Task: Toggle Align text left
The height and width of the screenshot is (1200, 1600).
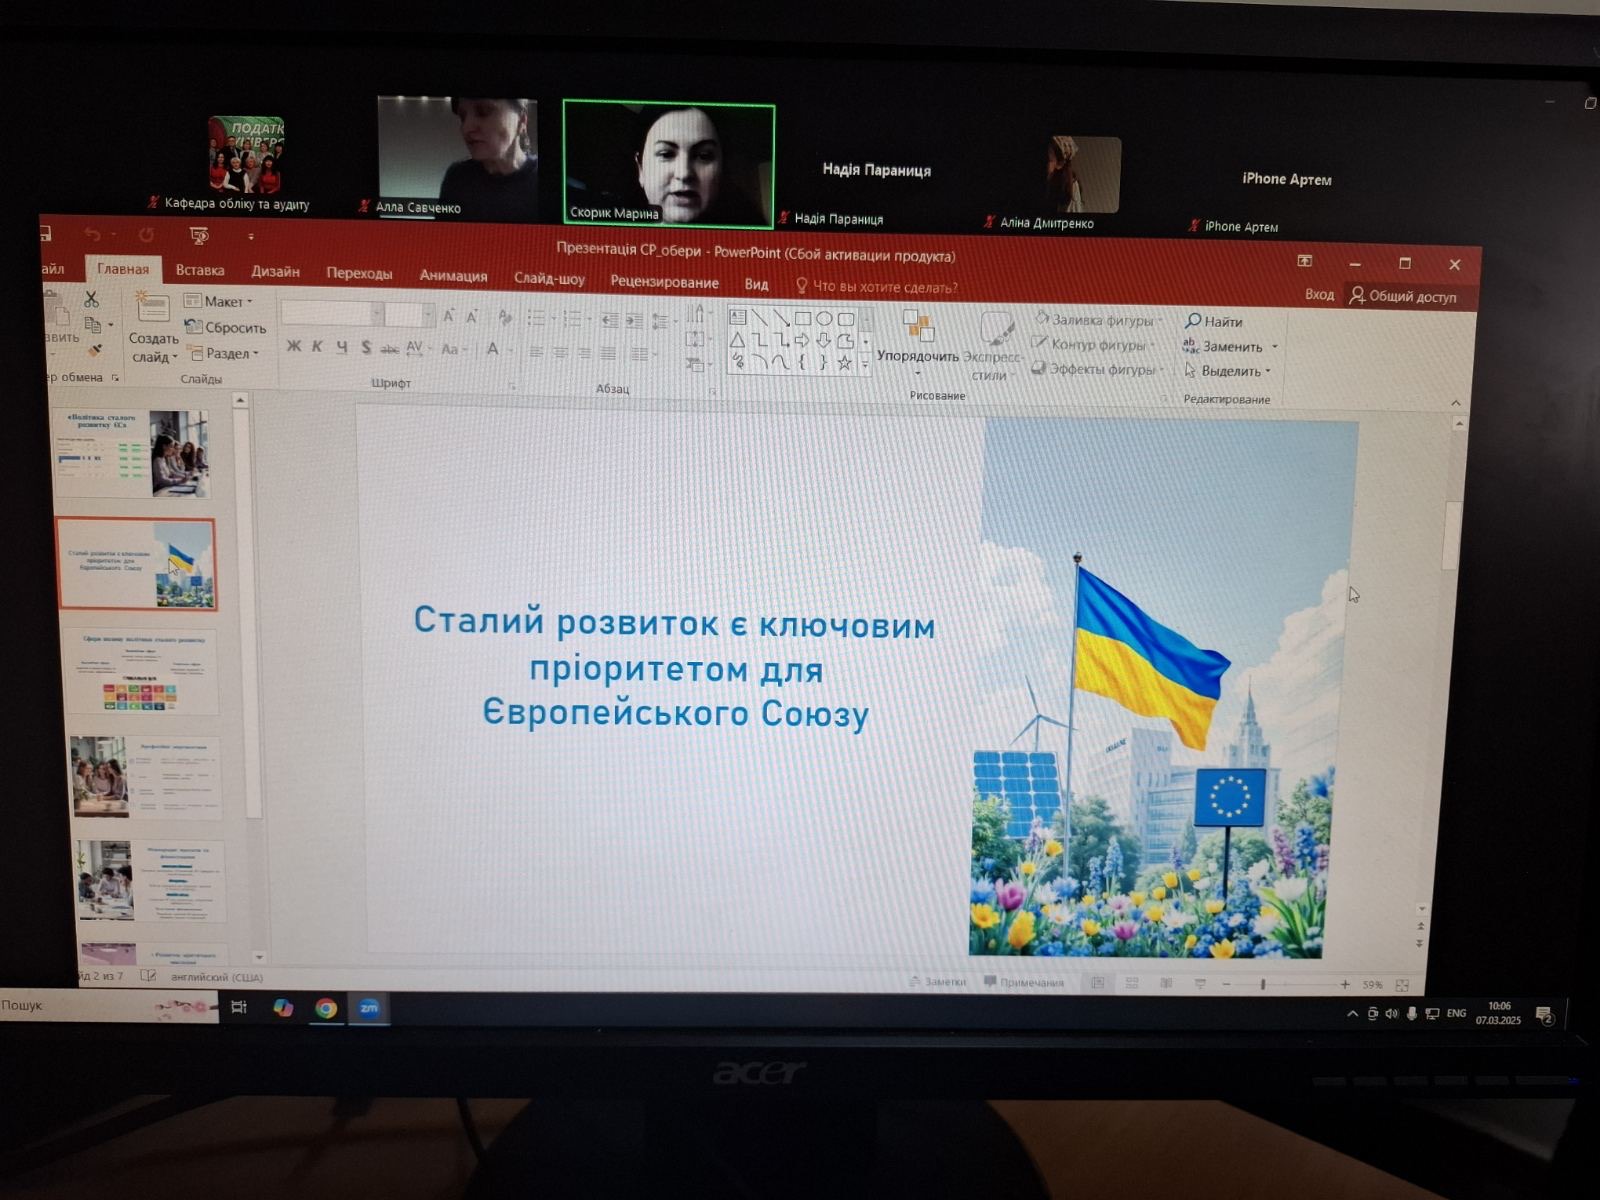Action: tap(537, 353)
